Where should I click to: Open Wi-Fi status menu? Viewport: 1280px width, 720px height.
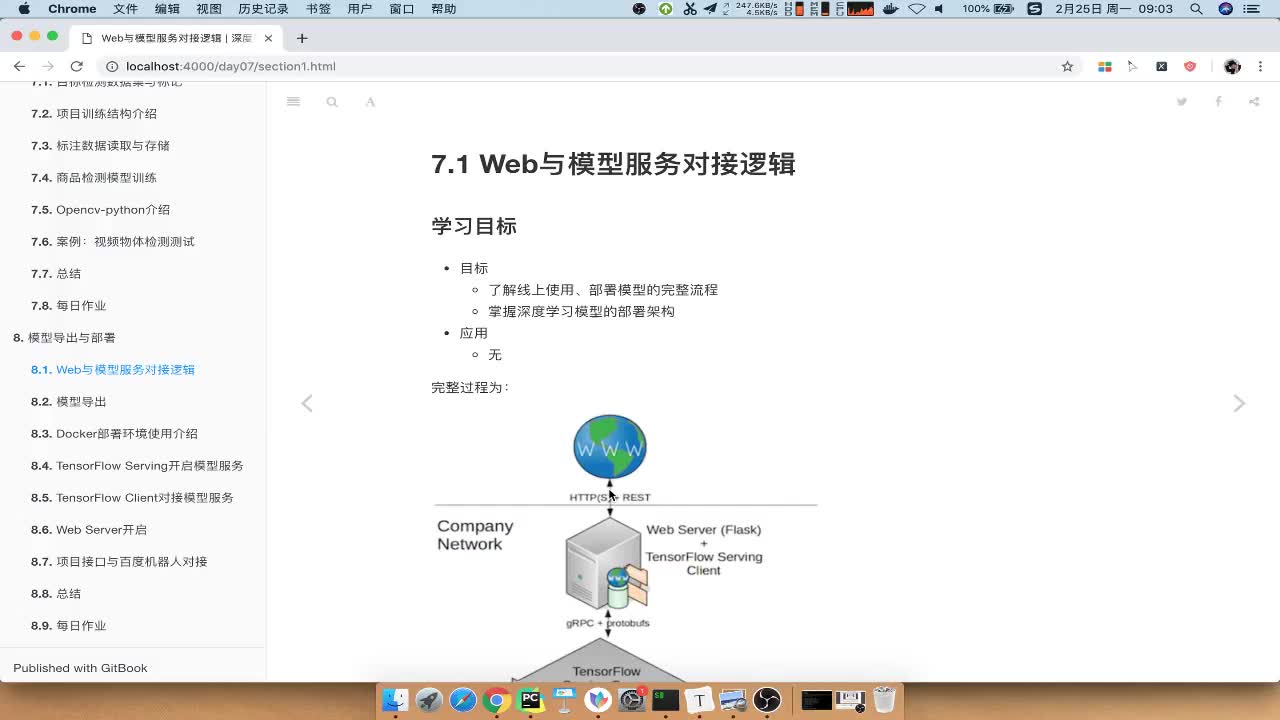coord(916,9)
